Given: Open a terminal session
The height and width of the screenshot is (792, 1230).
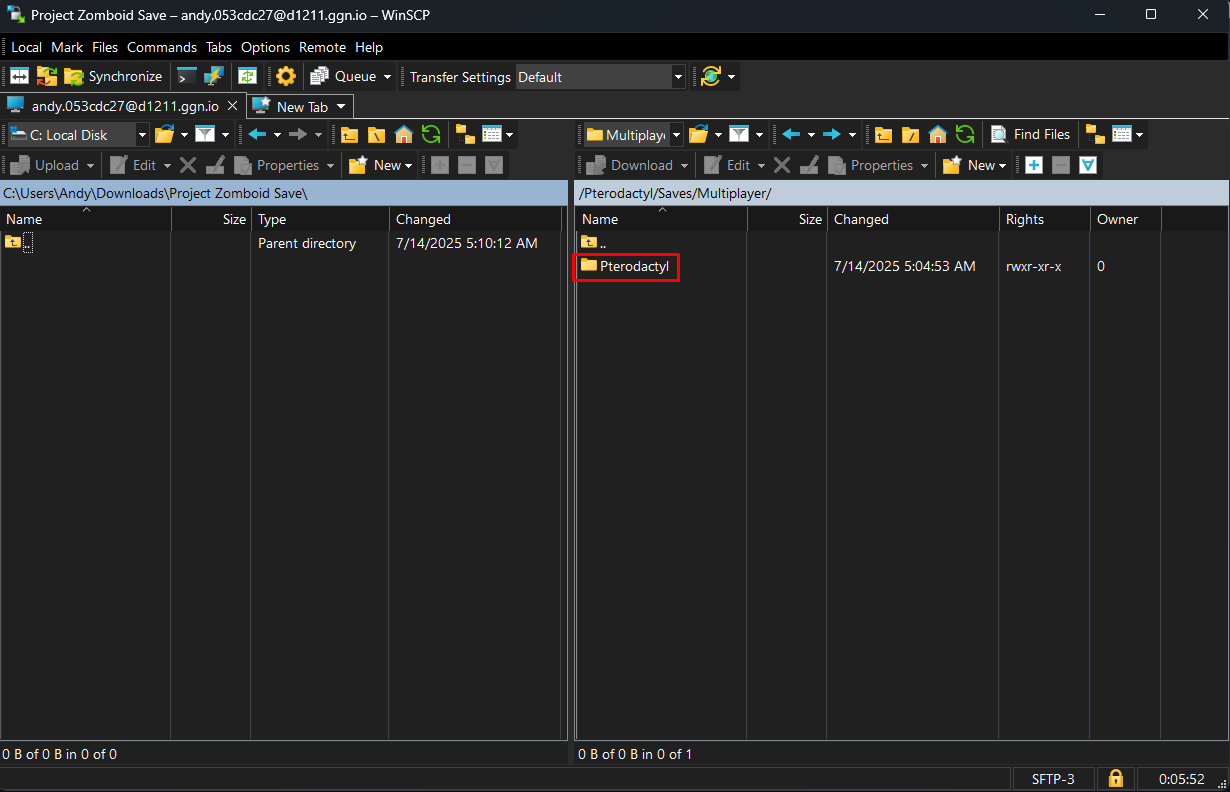Looking at the screenshot, I should point(186,76).
